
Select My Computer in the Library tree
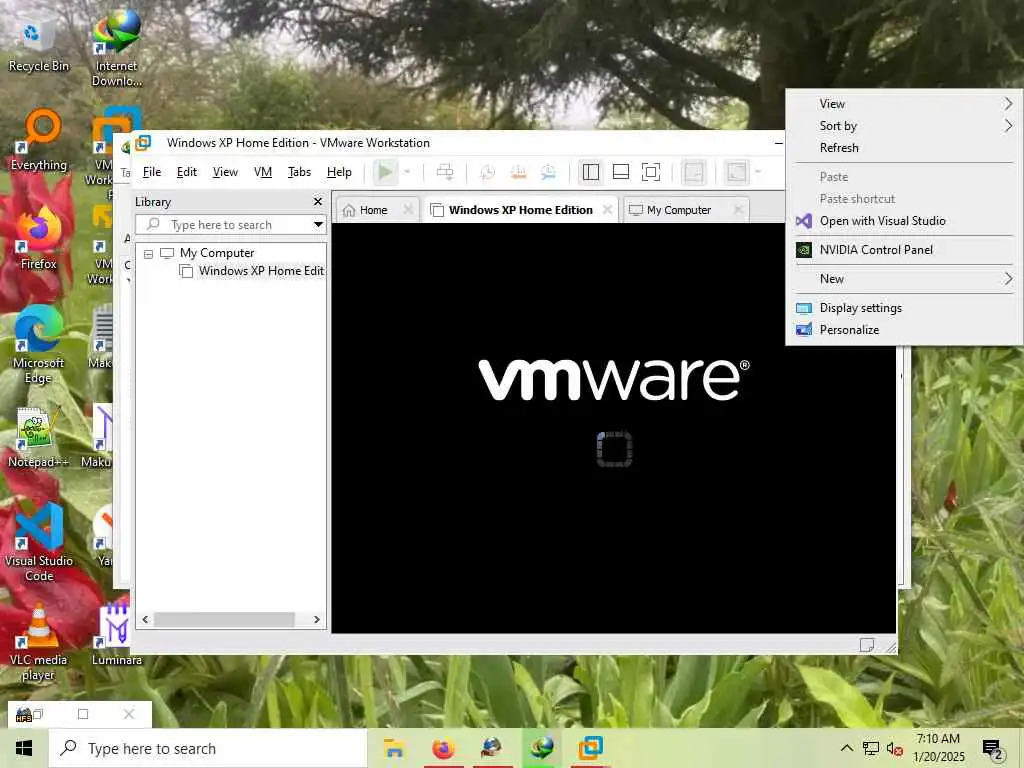217,253
